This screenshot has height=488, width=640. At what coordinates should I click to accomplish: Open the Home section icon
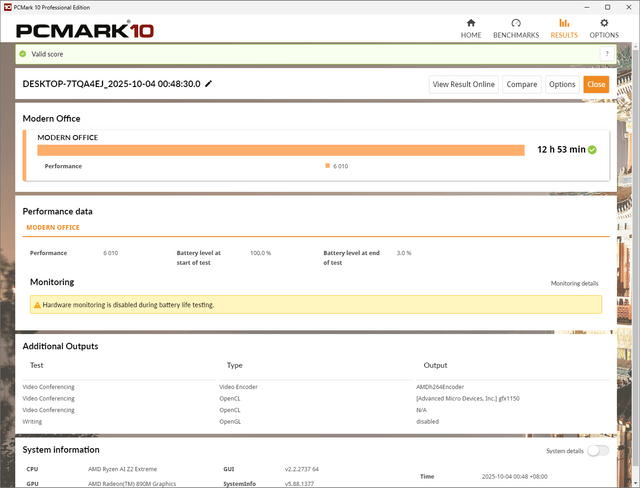click(471, 23)
